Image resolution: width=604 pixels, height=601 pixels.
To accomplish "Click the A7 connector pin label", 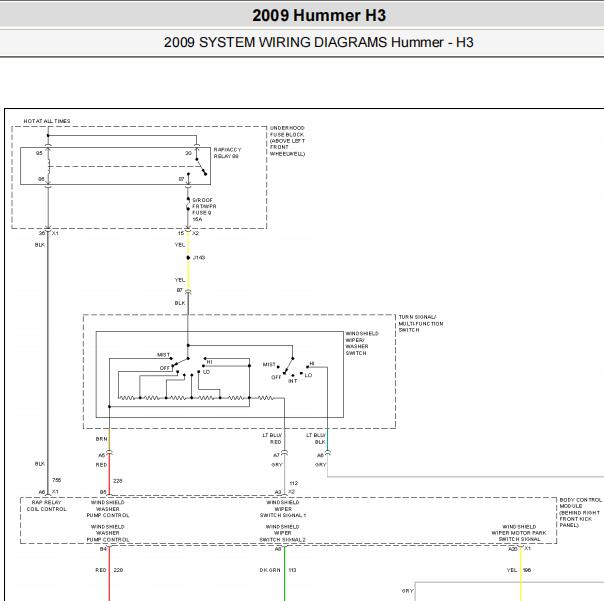I will 276,455.
